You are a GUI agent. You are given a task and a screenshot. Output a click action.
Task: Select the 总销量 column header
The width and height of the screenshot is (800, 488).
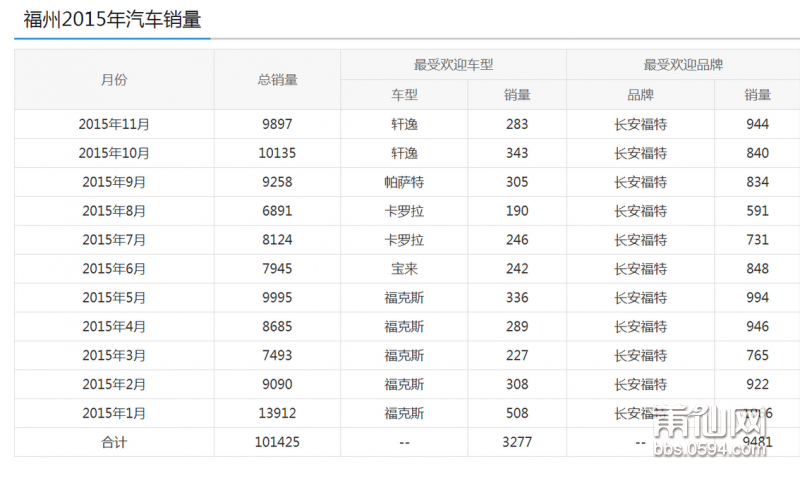coord(277,80)
